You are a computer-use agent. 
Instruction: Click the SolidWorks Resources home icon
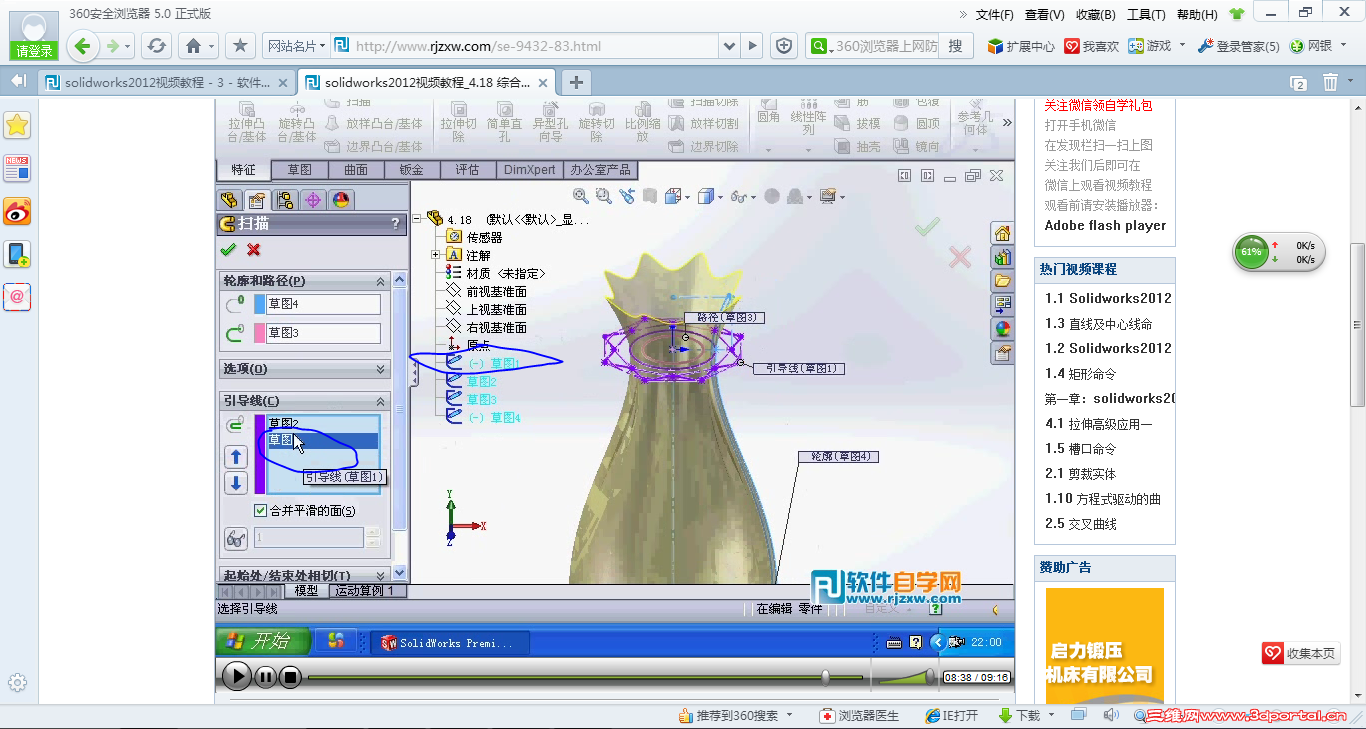[x=1002, y=233]
